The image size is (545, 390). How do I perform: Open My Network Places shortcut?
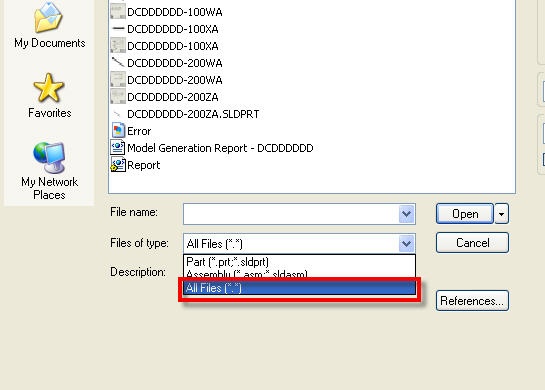point(49,171)
